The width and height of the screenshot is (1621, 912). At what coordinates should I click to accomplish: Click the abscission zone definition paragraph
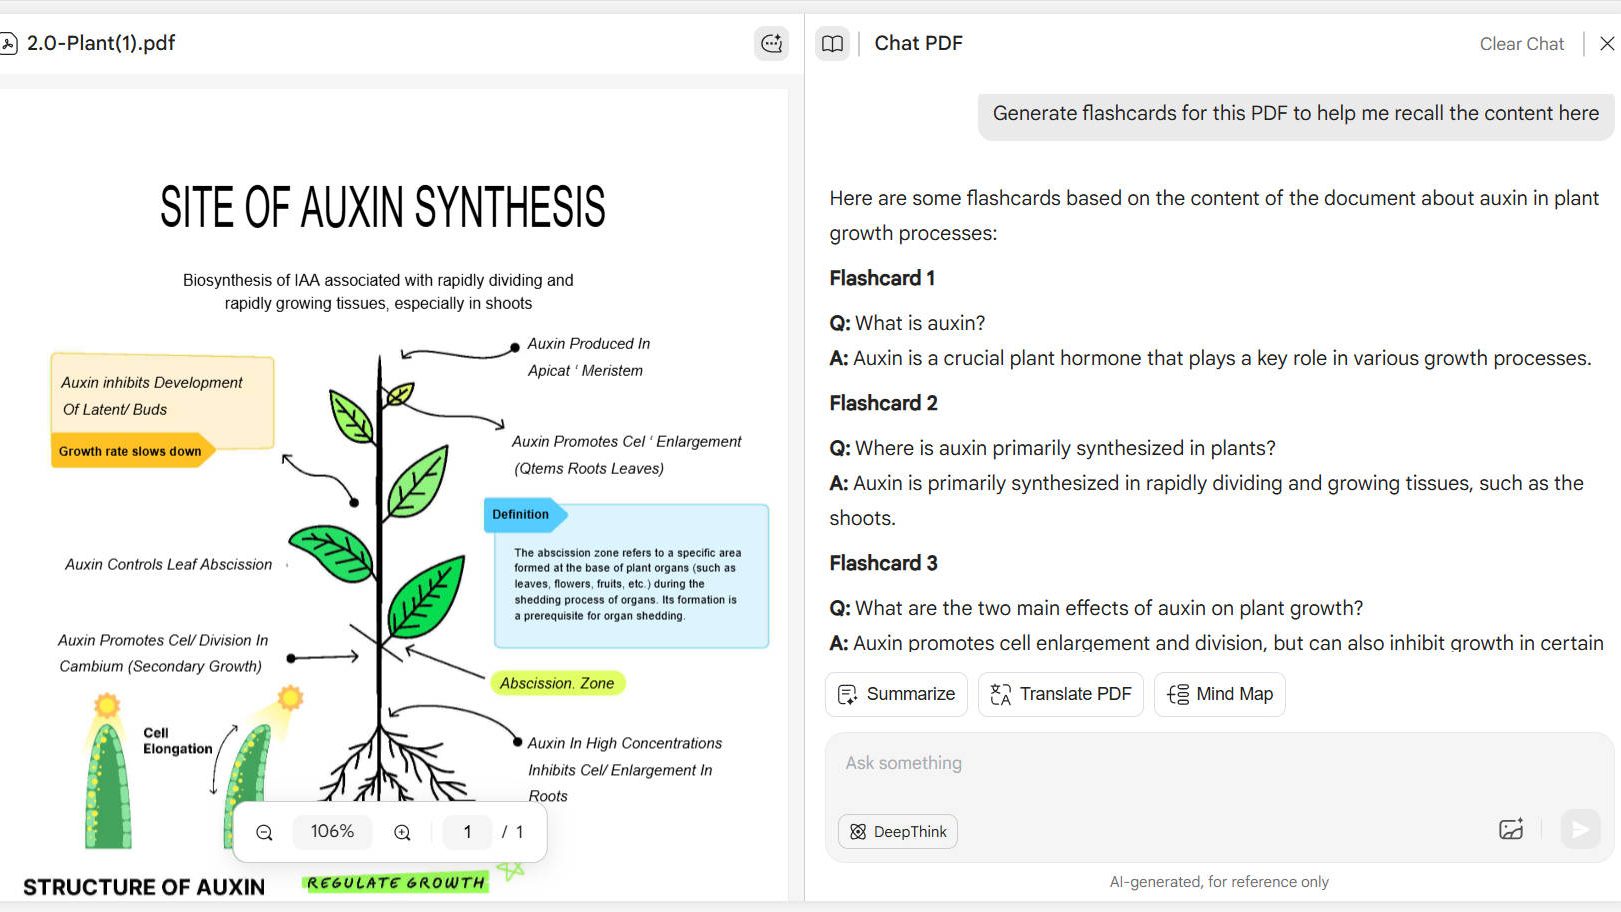628,584
